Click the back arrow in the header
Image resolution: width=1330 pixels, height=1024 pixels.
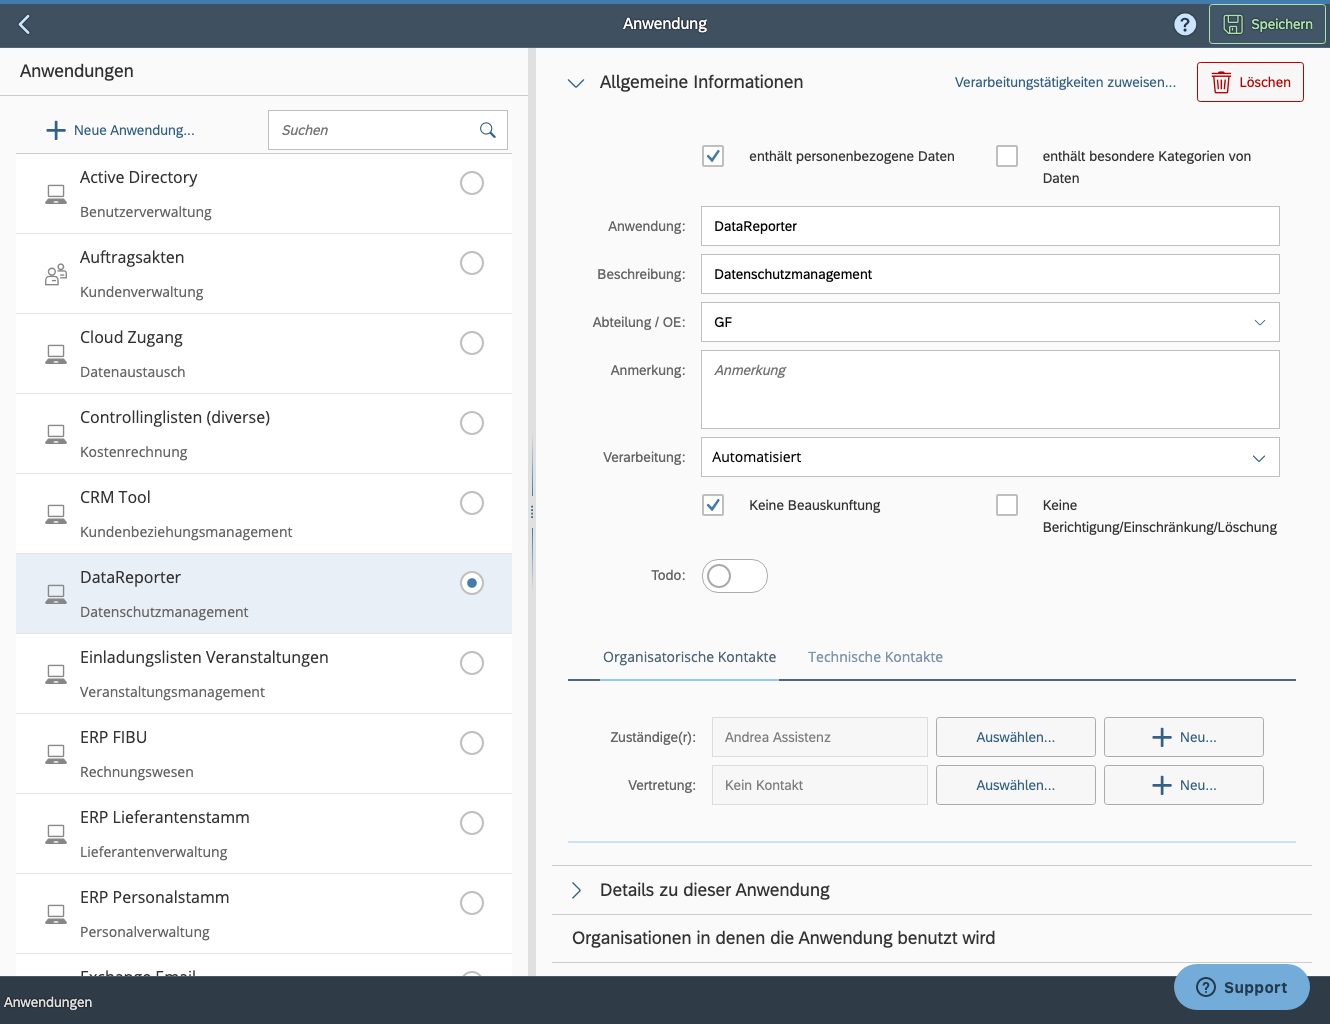coord(24,24)
